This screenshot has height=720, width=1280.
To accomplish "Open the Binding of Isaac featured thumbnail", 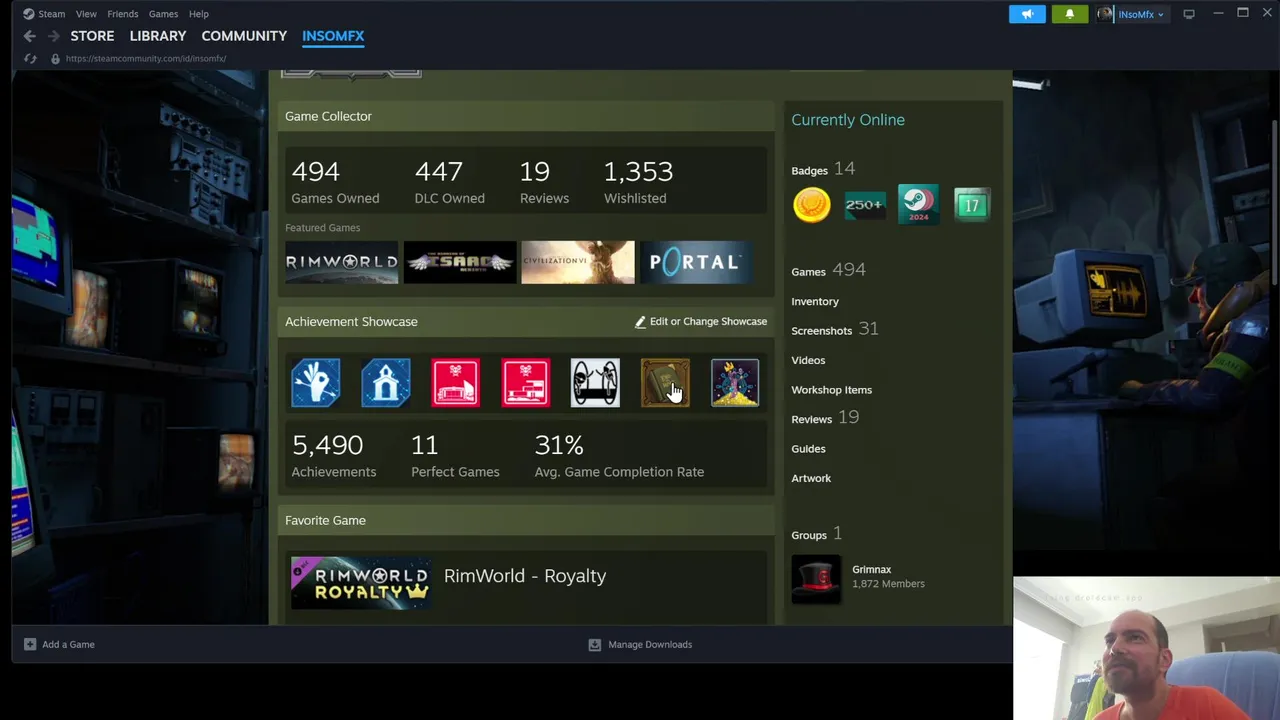I will [460, 262].
